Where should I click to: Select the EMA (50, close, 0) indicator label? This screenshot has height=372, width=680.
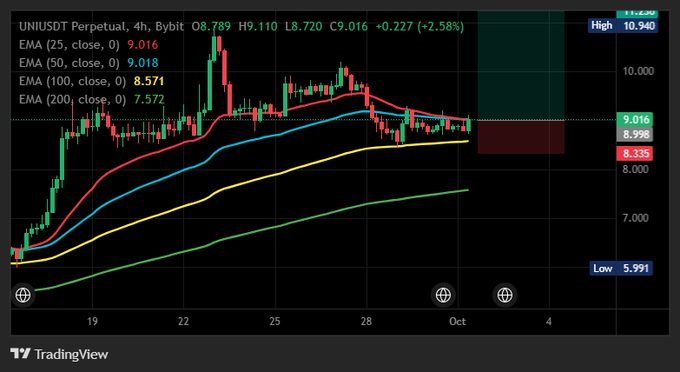(69, 63)
